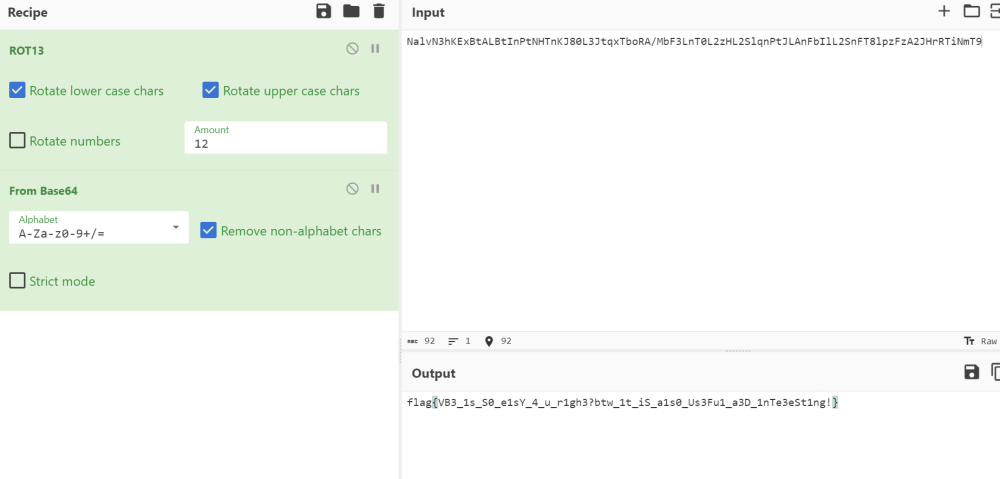The image size is (1000, 479).
Task: Open folder as input
Action: [x=971, y=12]
